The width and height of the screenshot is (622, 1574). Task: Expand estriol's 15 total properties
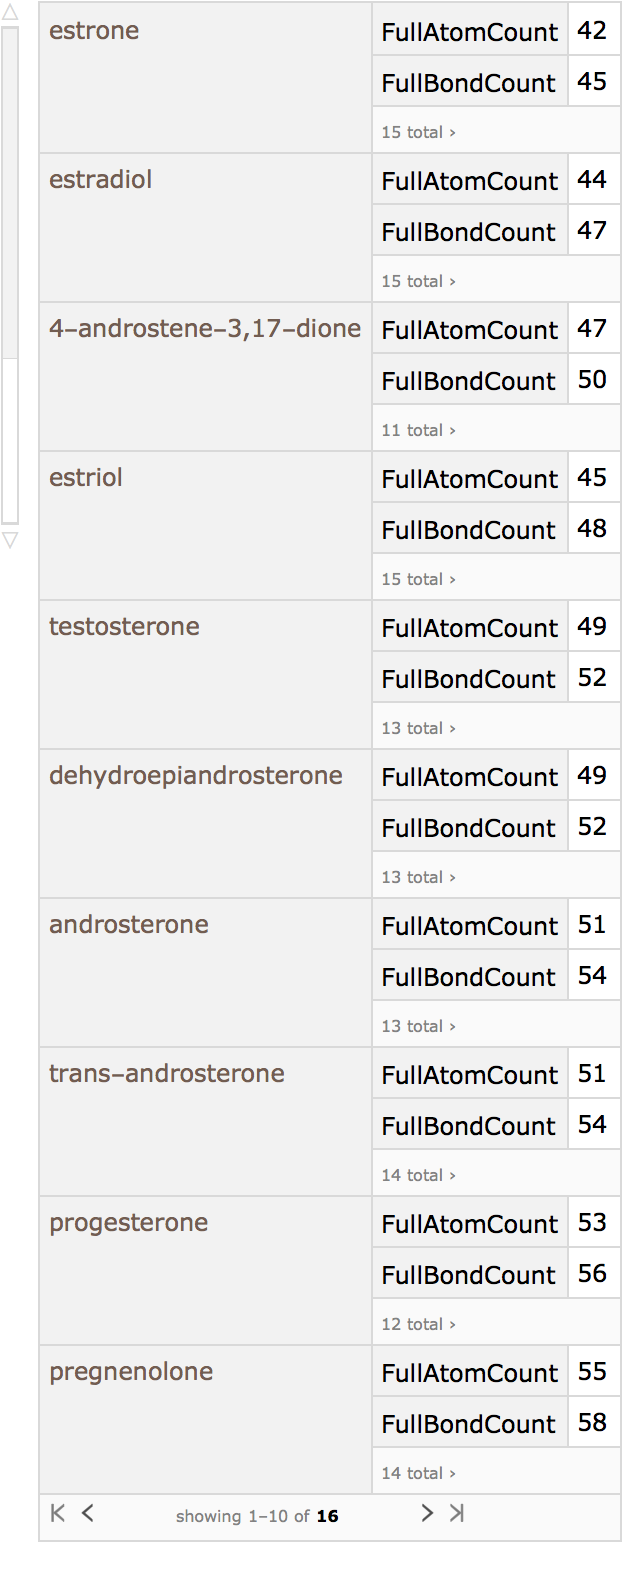pos(418,579)
